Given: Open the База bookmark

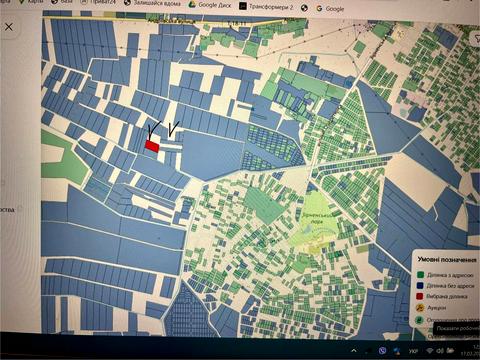Looking at the screenshot, I should (62, 2).
